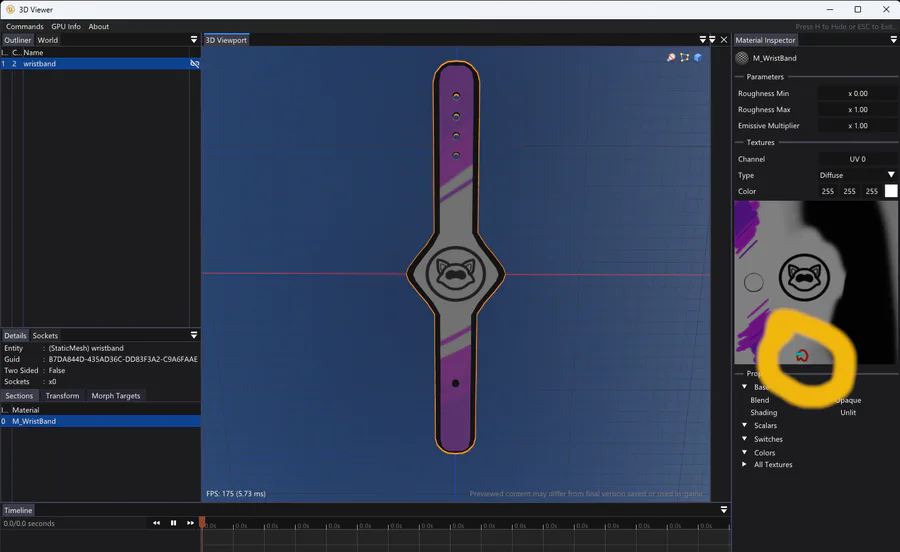The width and height of the screenshot is (900, 552).
Task: Open the Details panel options menu
Action: 194,335
